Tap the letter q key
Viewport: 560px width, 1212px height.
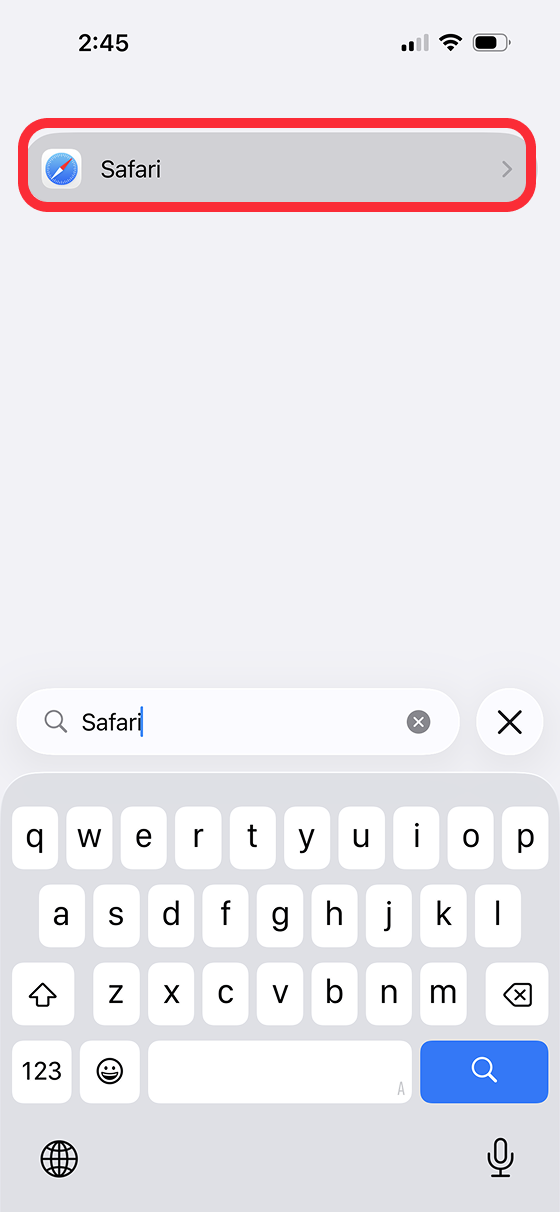34,838
